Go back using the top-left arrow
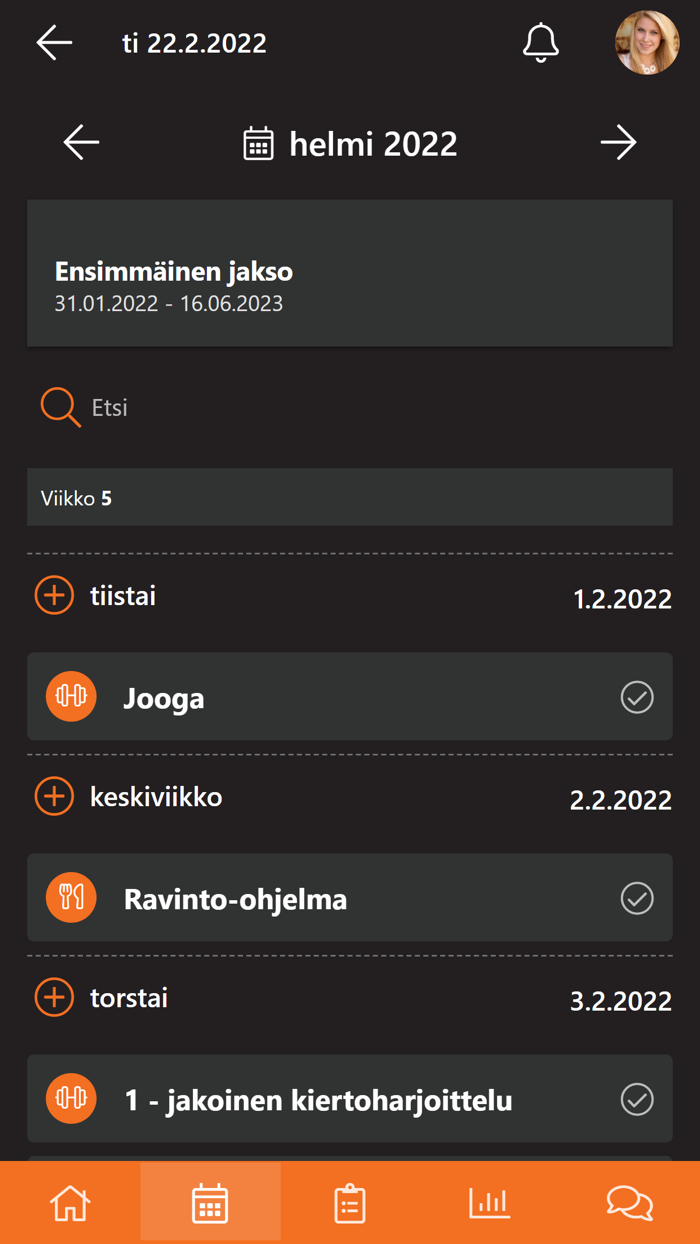700x1244 pixels. tap(54, 43)
